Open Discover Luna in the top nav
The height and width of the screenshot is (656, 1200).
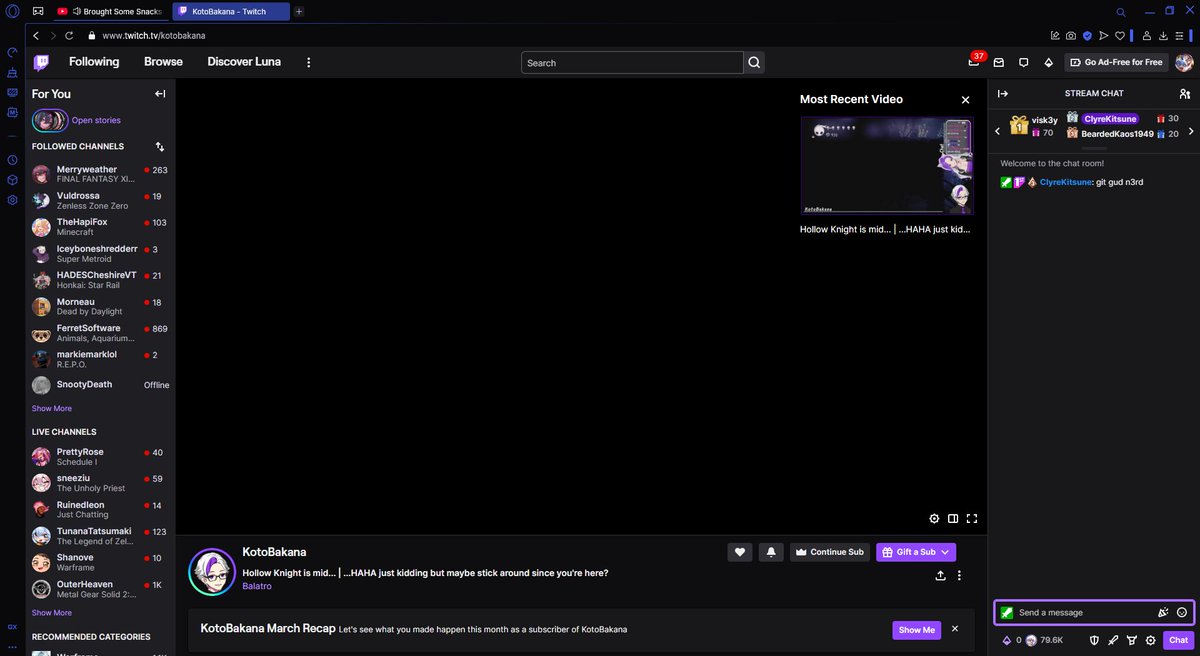coord(244,62)
